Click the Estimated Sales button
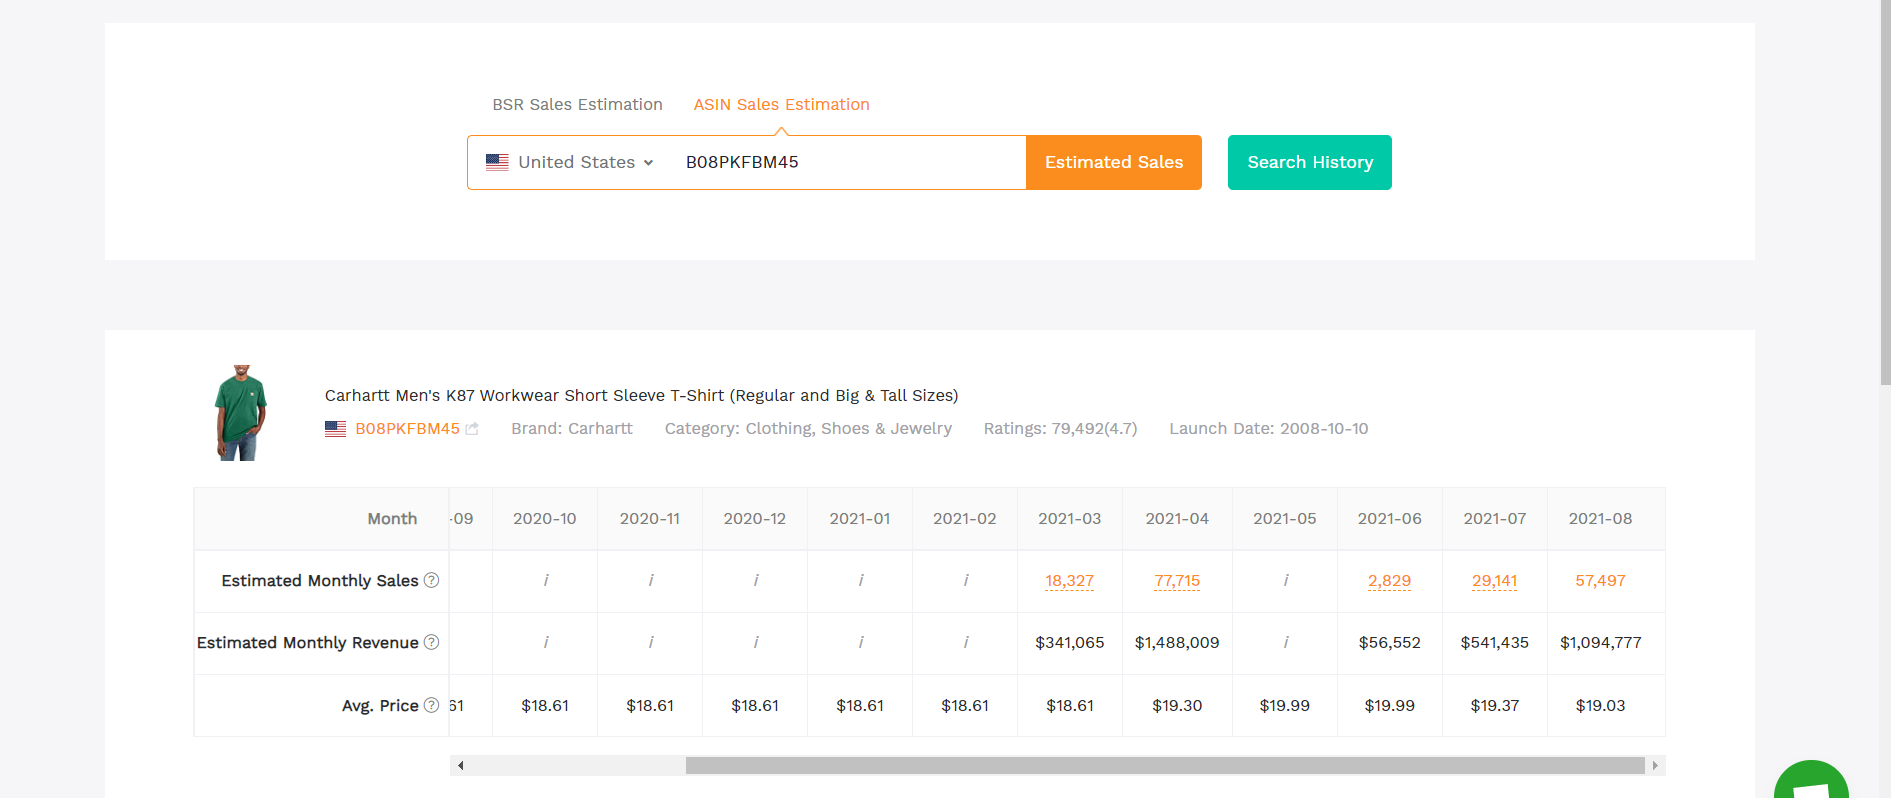The height and width of the screenshot is (798, 1891). coord(1114,162)
